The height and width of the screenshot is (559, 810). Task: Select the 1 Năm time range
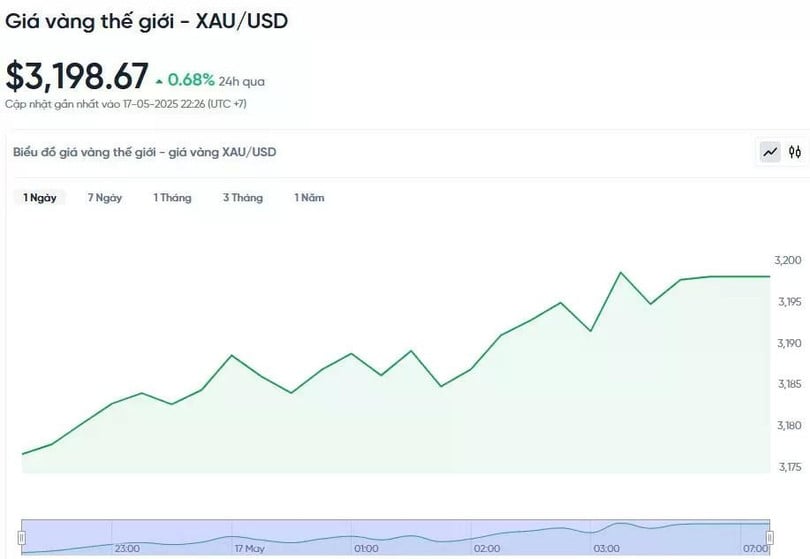tap(309, 197)
